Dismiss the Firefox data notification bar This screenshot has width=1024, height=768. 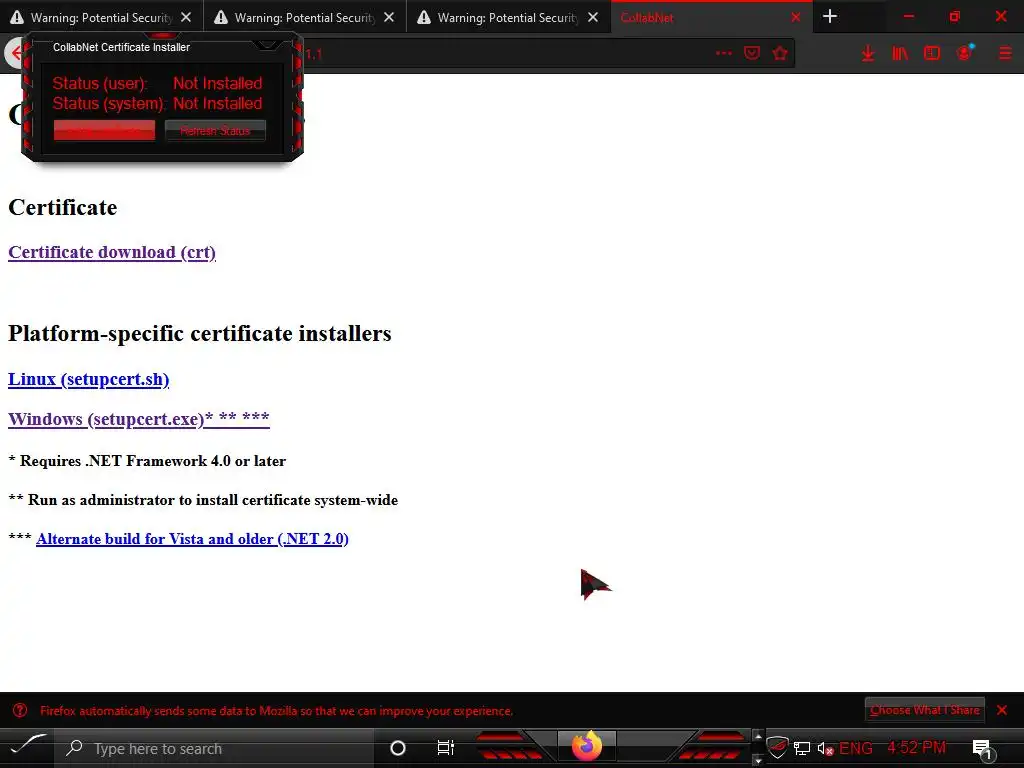click(1002, 710)
